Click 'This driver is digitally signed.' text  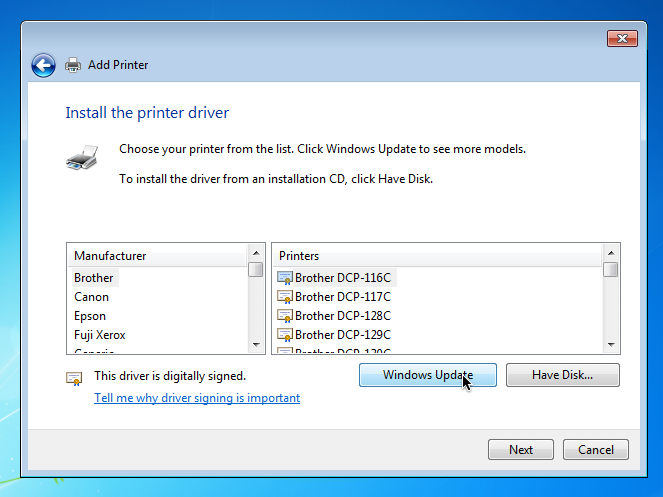[x=170, y=376]
